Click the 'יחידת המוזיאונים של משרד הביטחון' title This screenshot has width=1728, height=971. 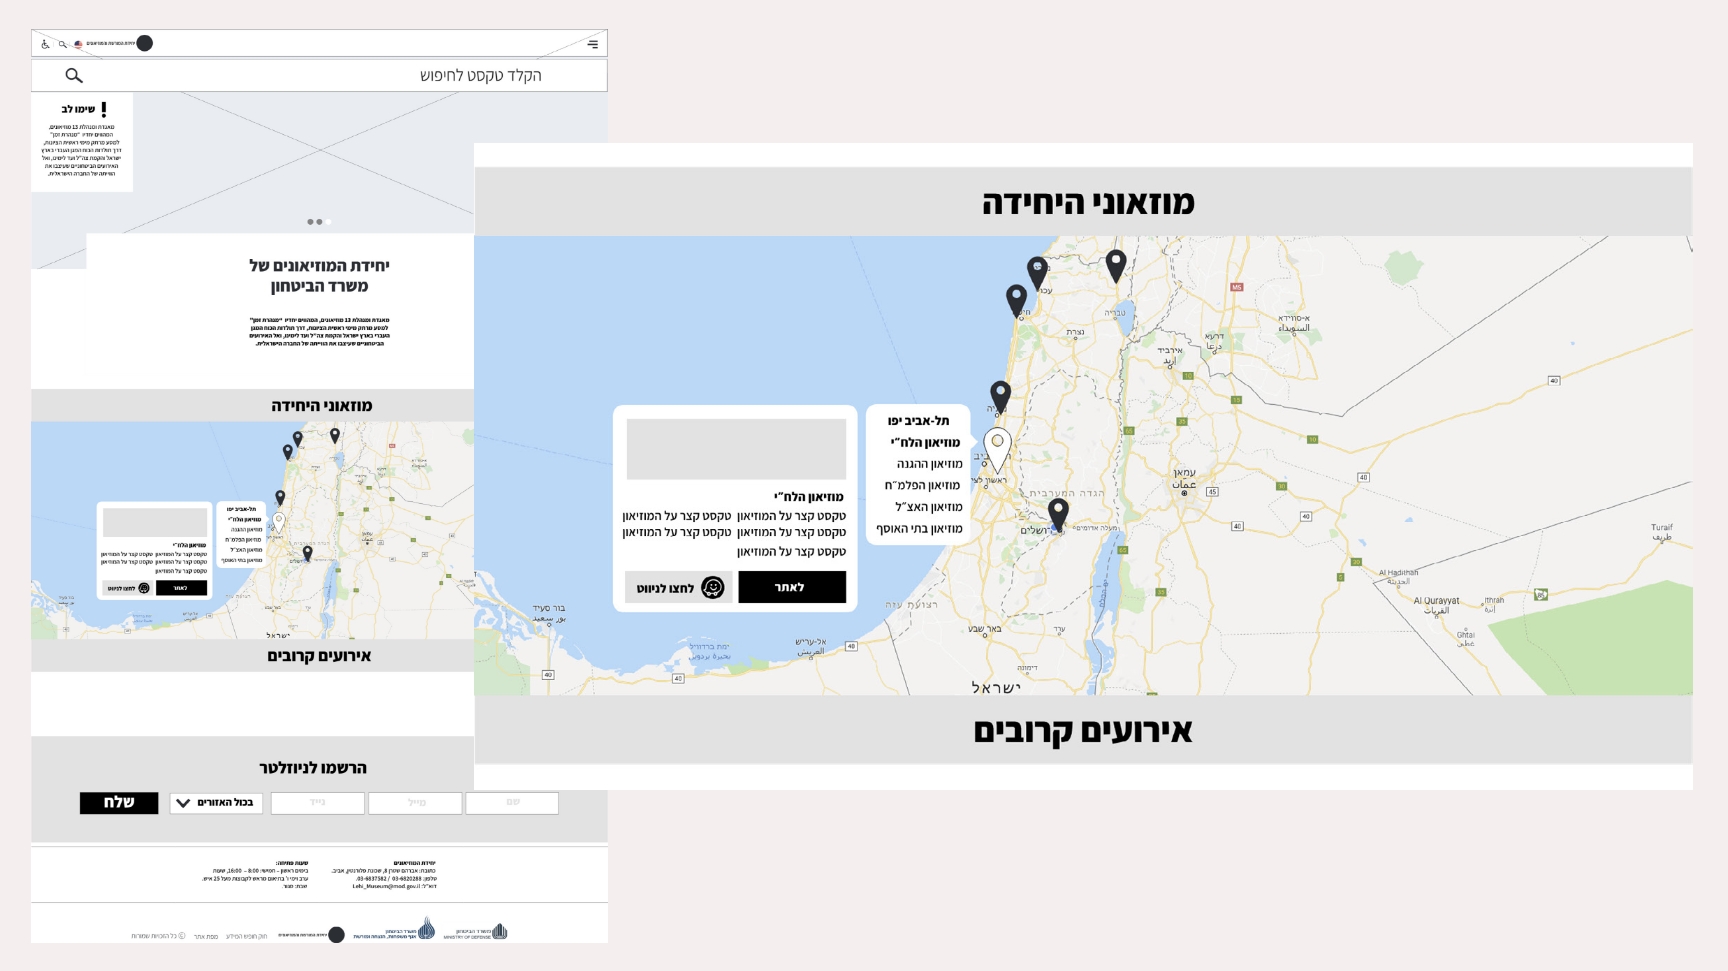(x=319, y=276)
